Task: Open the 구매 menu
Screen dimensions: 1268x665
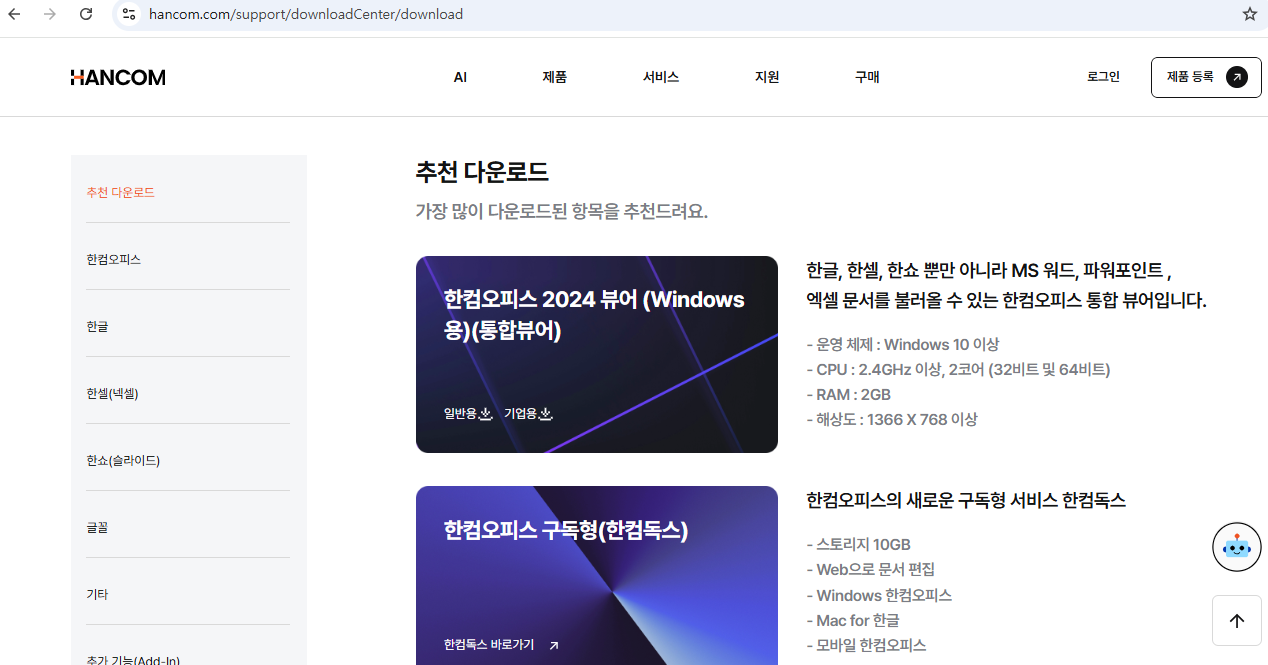Action: point(867,77)
